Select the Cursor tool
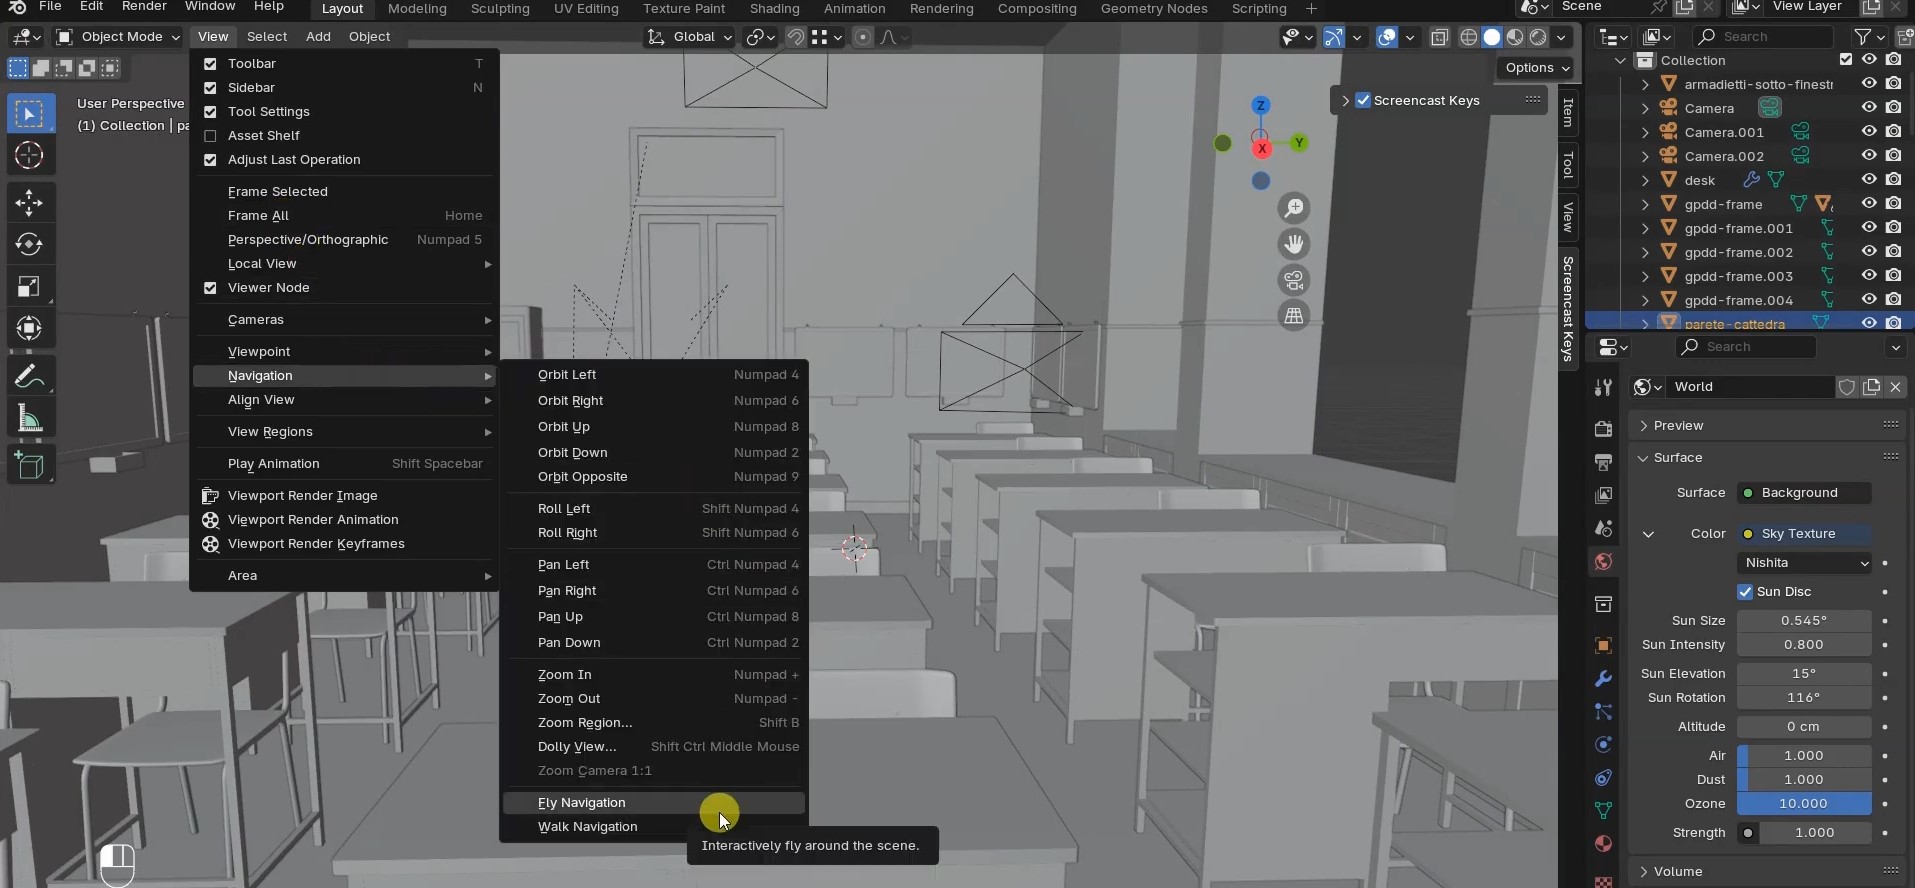 coord(29,155)
